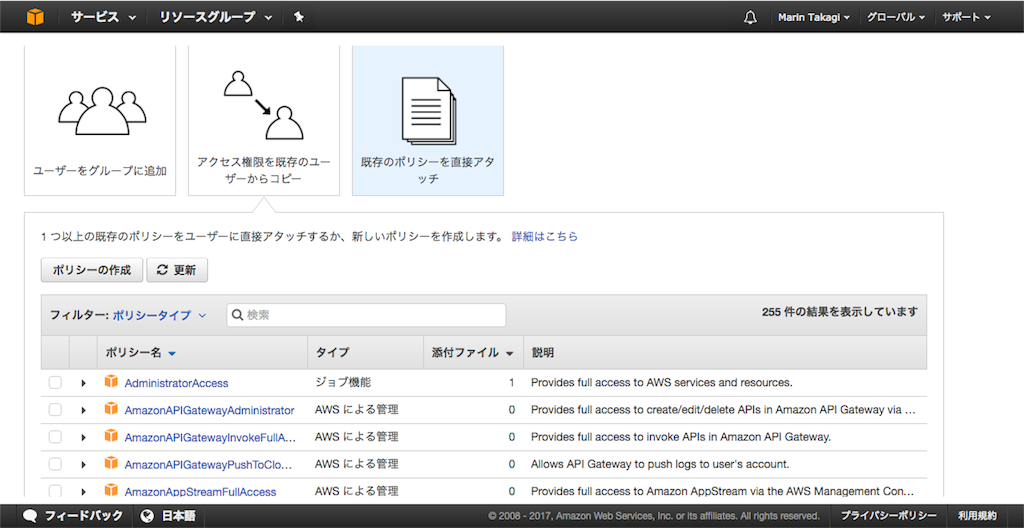Viewport: 1024px width, 528px height.
Task: Expand the AmazonAPIGatewayPushToClo... row arrow
Action: [x=83, y=465]
